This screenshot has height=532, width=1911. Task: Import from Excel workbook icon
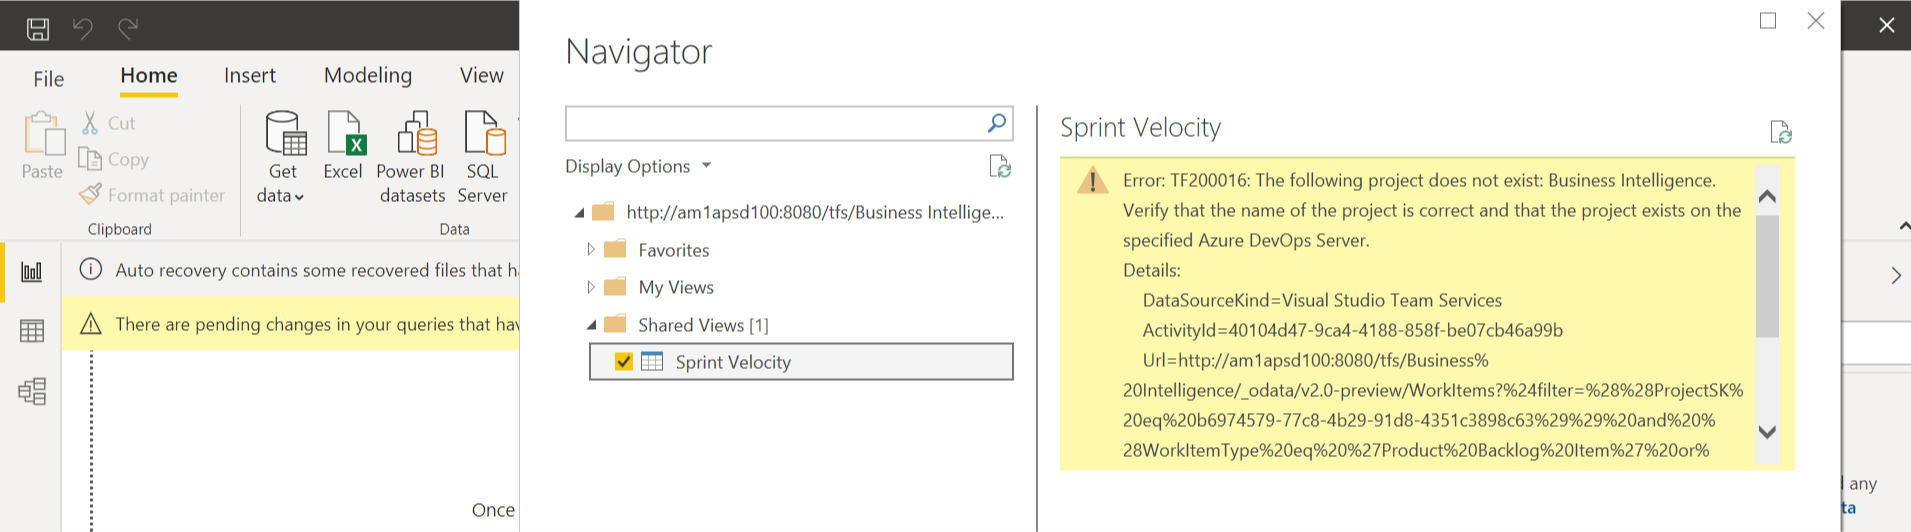[x=345, y=134]
